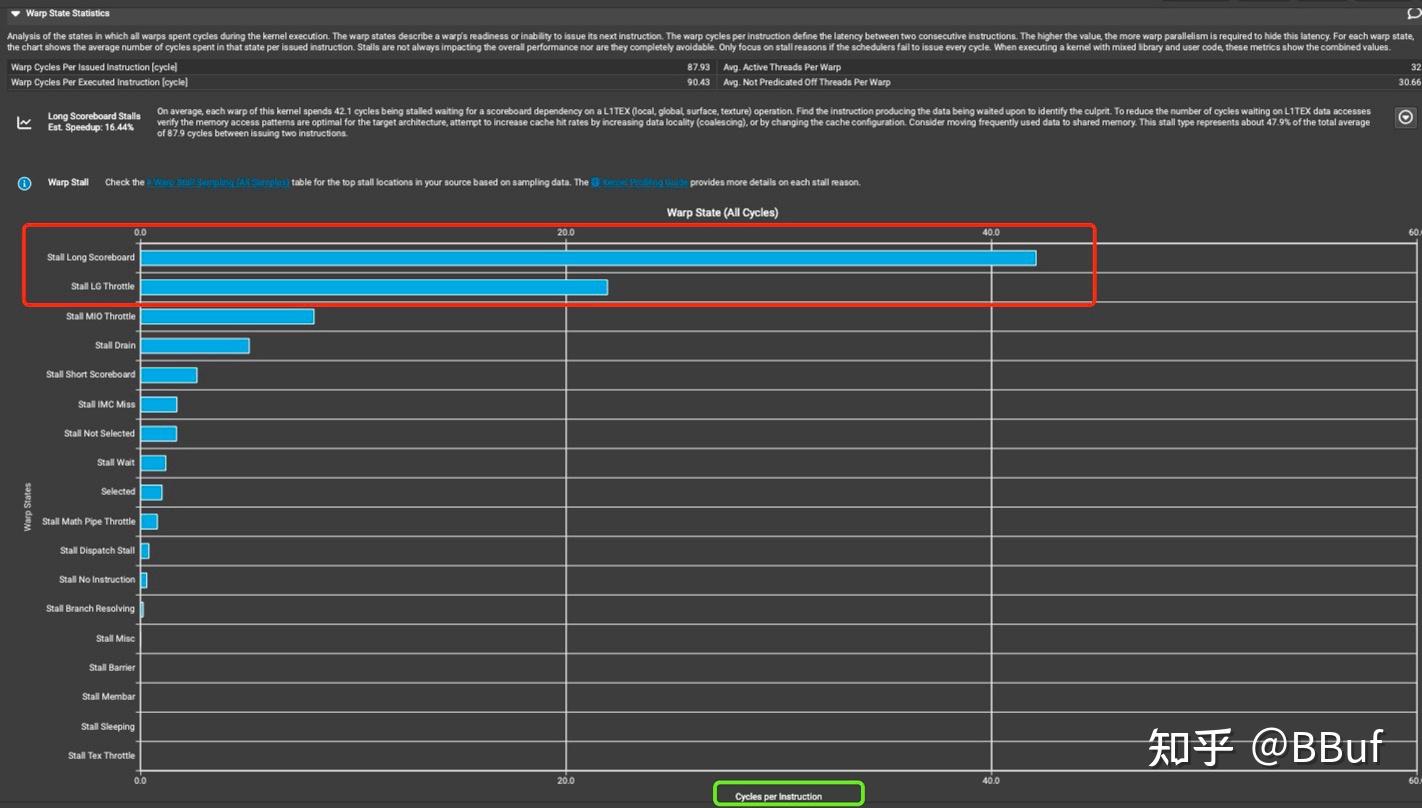Viewport: 1422px width, 808px height.
Task: Select the Stall LG Throttle bar
Action: pos(374,287)
